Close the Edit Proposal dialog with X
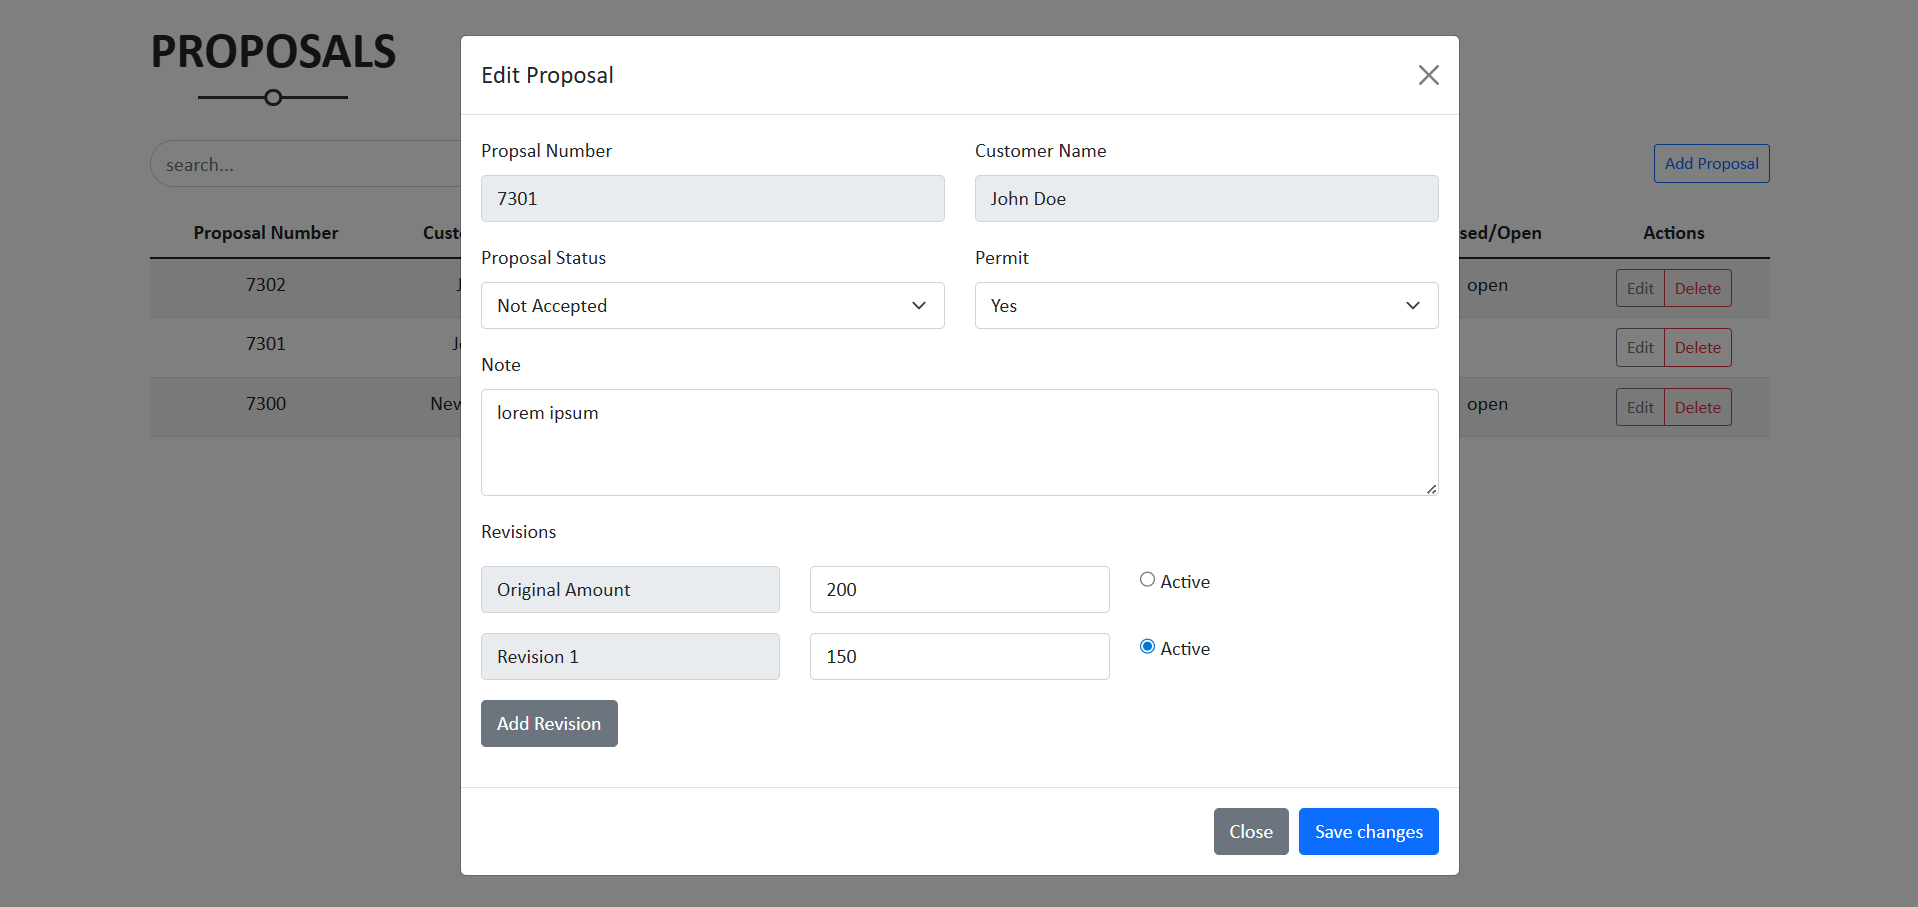The height and width of the screenshot is (907, 1918). [1428, 75]
